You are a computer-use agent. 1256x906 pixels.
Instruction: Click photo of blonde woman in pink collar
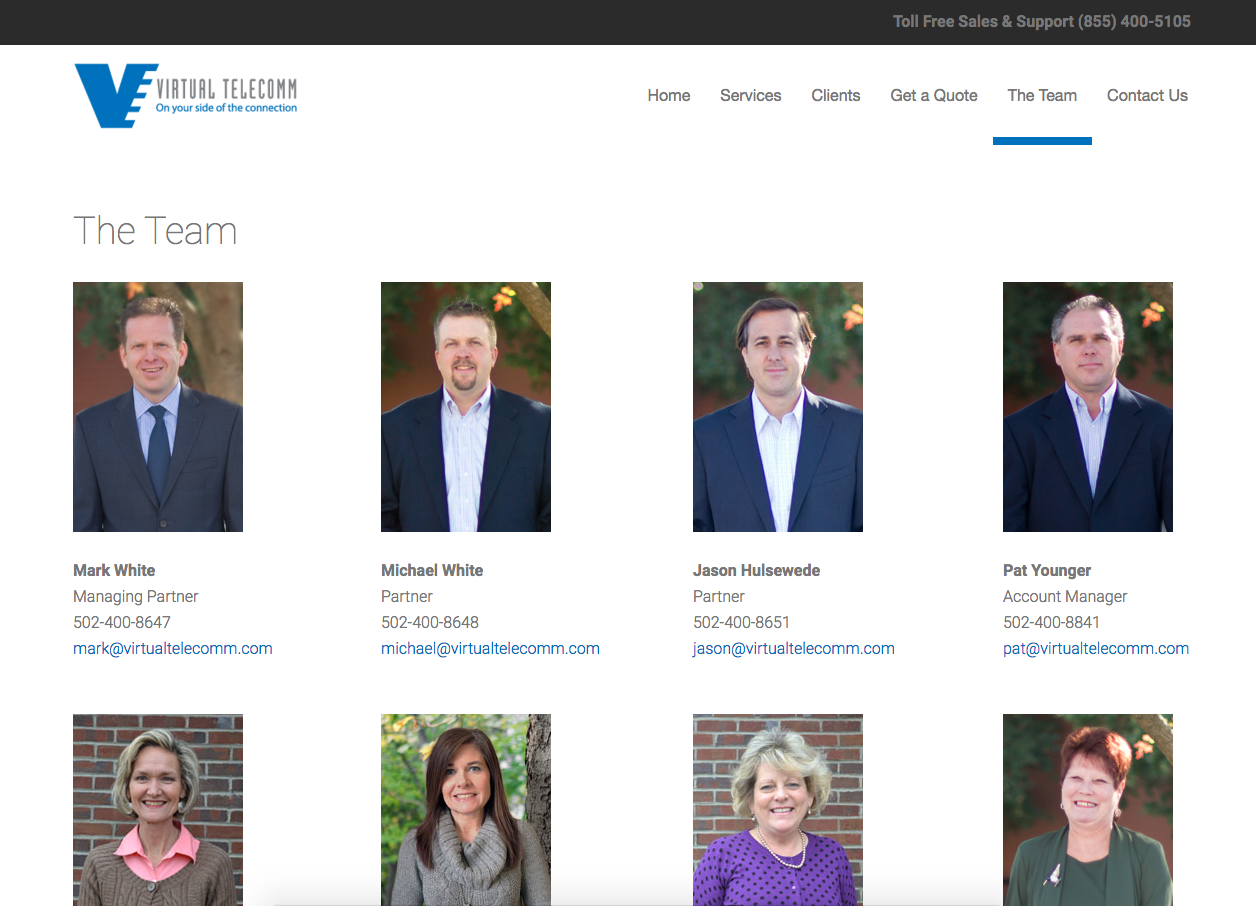tap(158, 810)
